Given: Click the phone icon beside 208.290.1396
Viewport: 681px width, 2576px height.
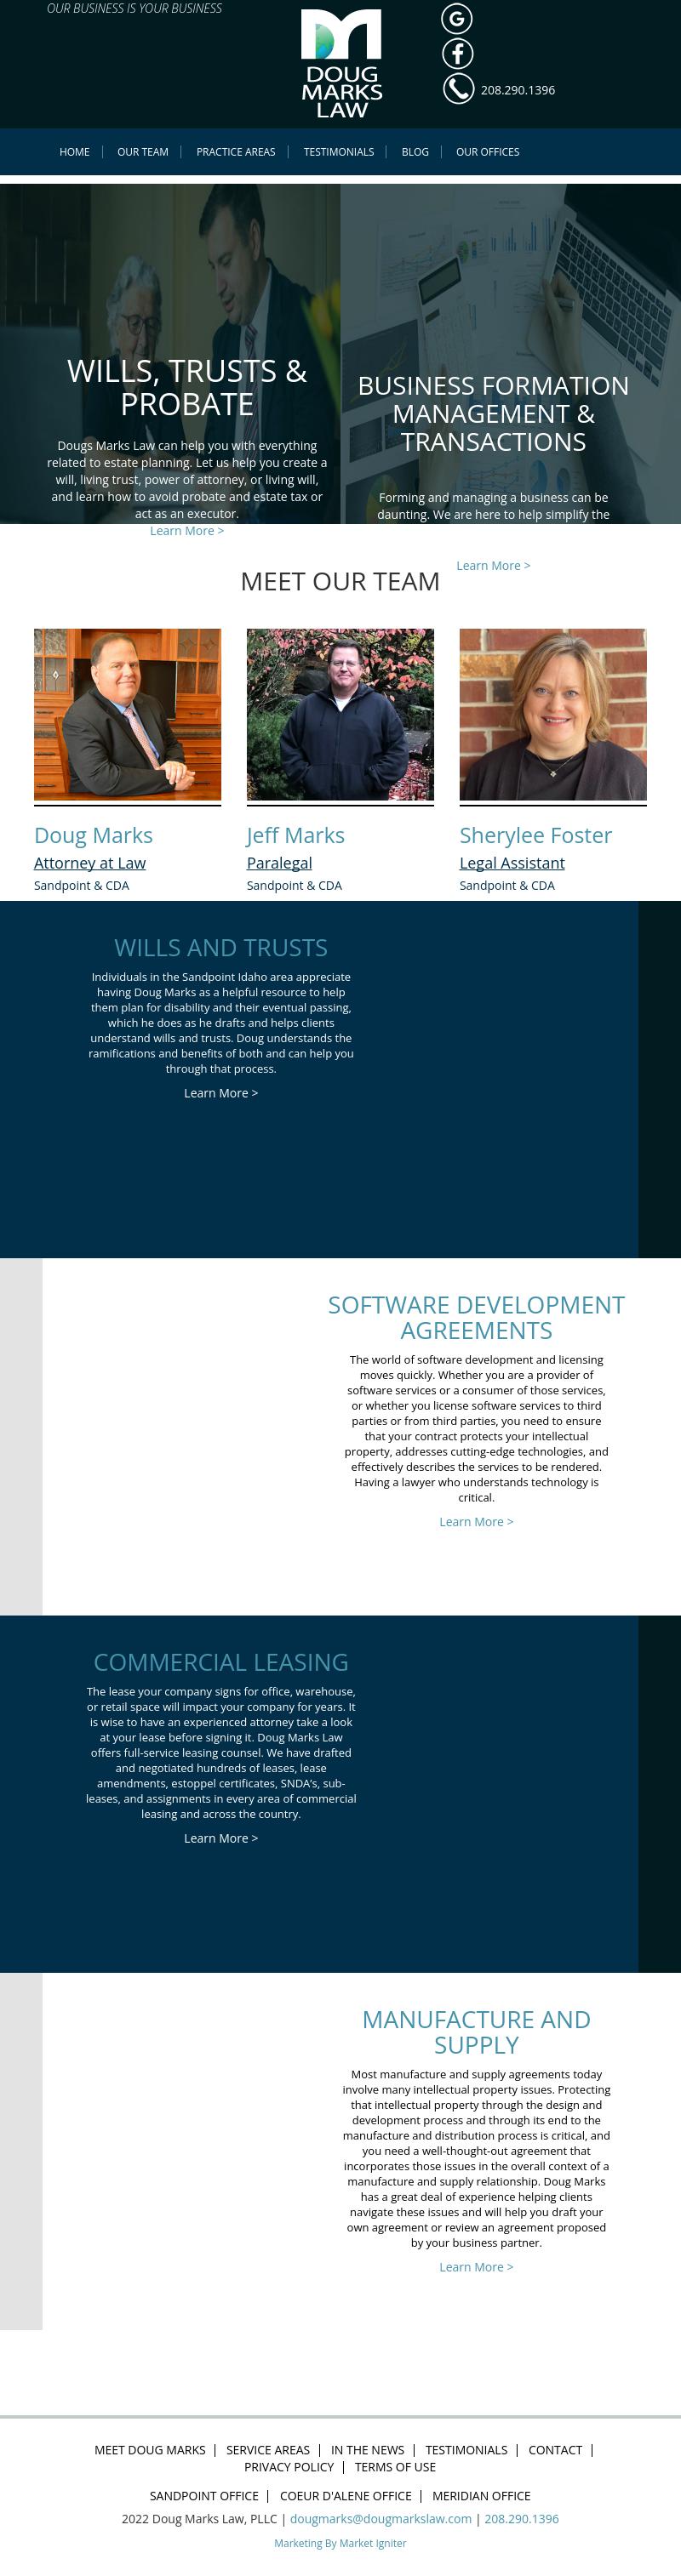Looking at the screenshot, I should coord(458,89).
